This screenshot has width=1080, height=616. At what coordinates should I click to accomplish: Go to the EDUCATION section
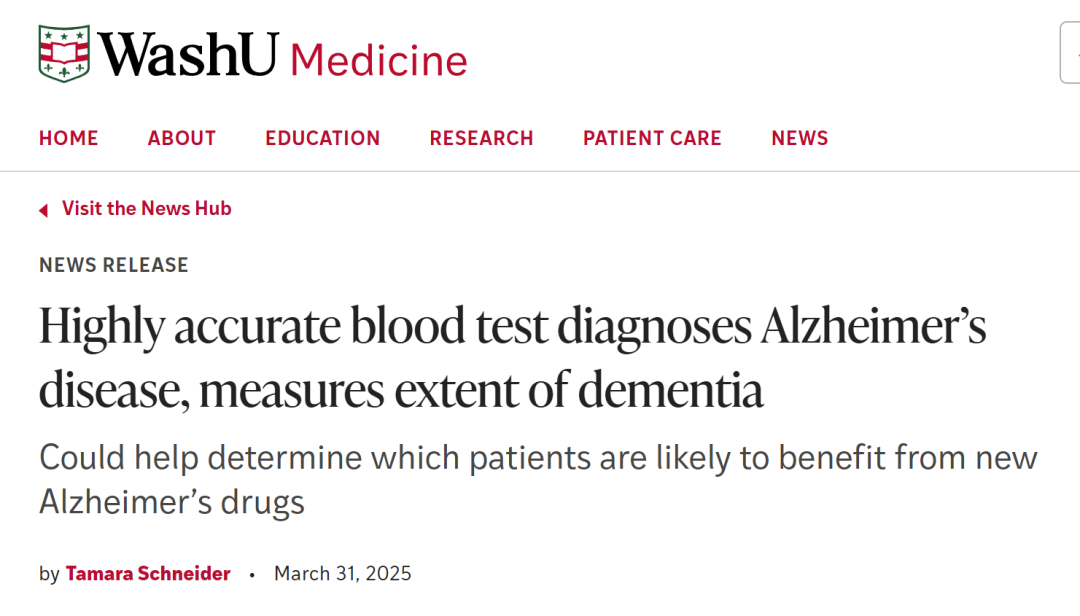[322, 138]
